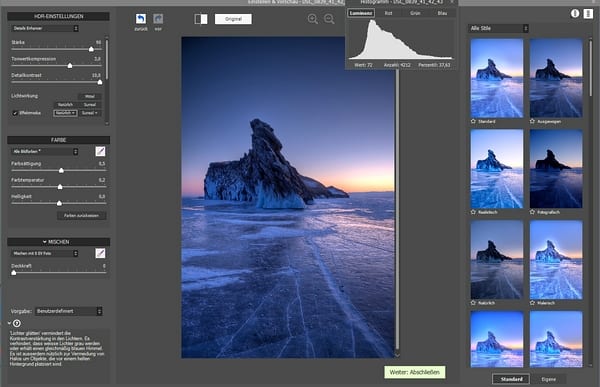Set Lichtwirkung to Natürlich button
600x387 pixels.
pos(65,105)
